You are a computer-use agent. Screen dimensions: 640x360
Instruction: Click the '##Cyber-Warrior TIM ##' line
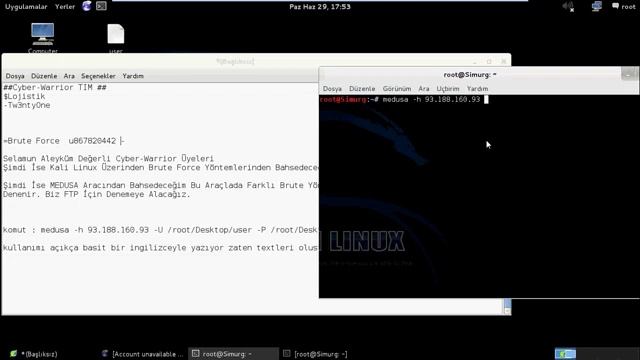click(x=55, y=87)
